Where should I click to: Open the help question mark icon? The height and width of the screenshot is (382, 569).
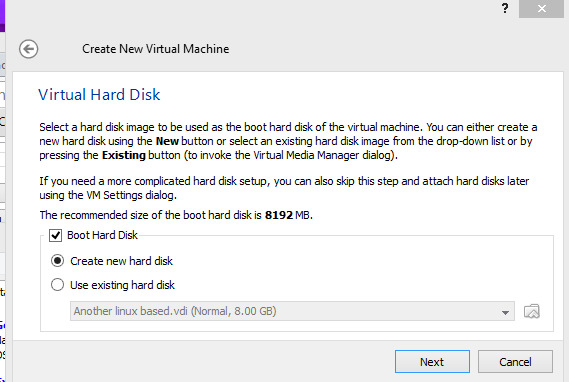pos(505,8)
